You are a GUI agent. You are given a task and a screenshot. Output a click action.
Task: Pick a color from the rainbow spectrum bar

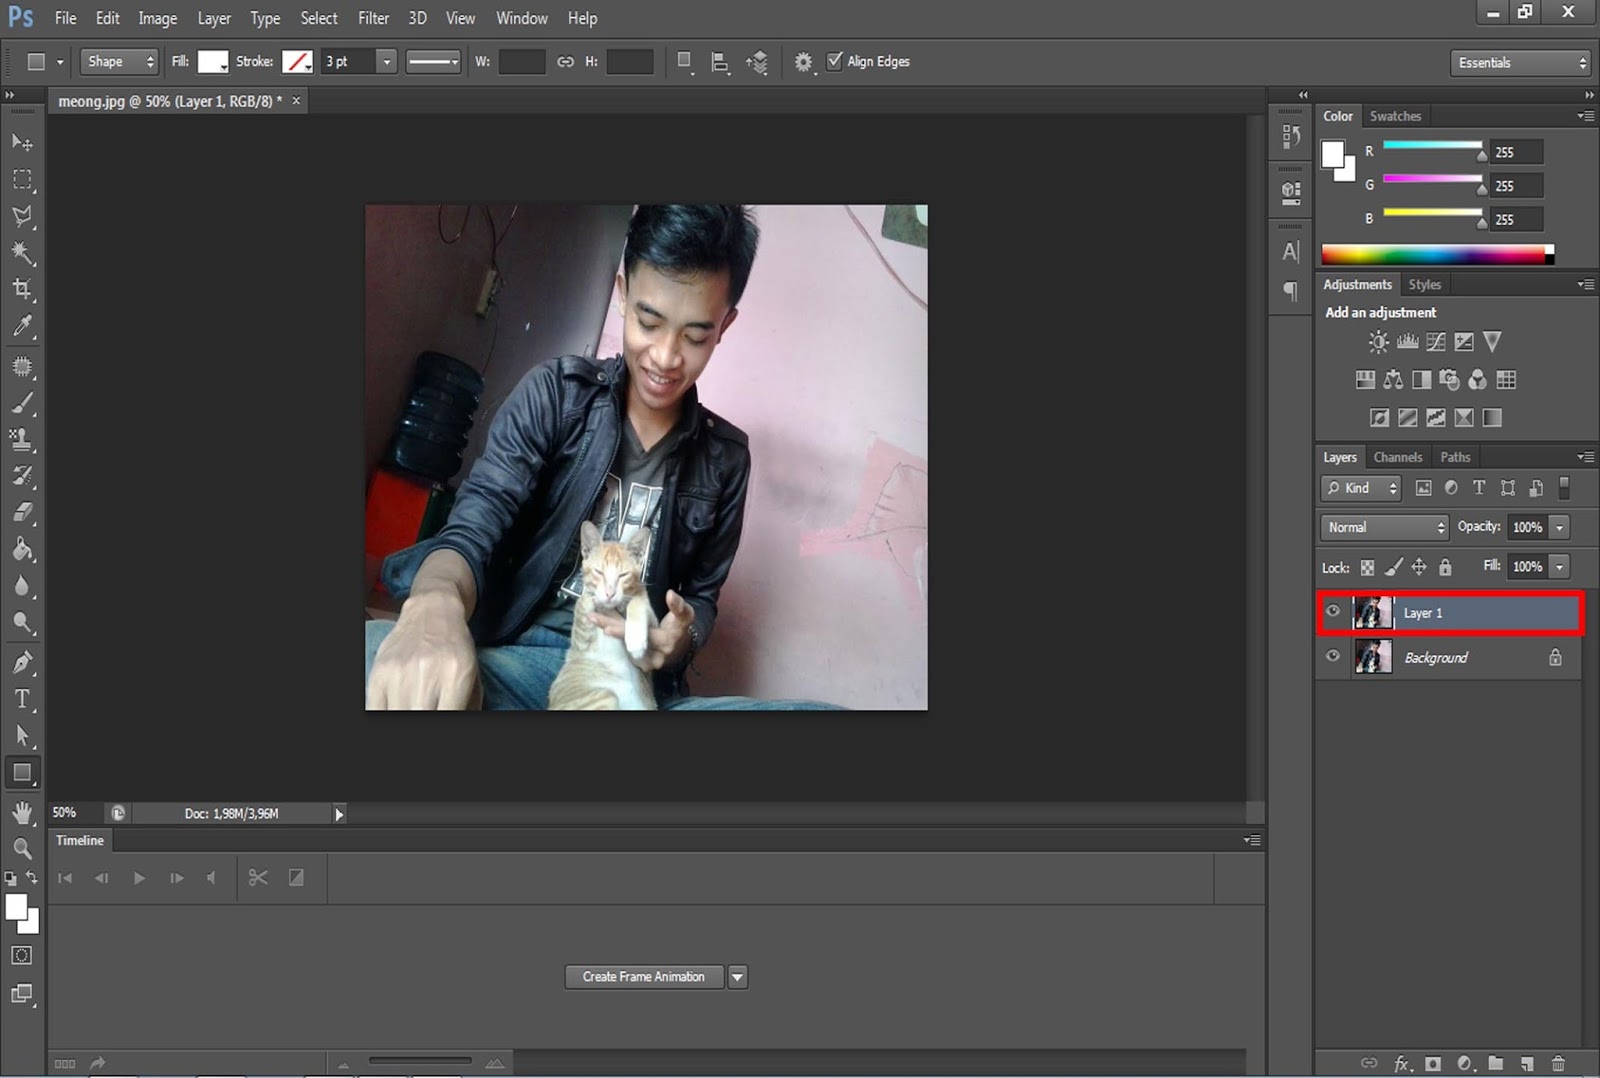[1435, 254]
